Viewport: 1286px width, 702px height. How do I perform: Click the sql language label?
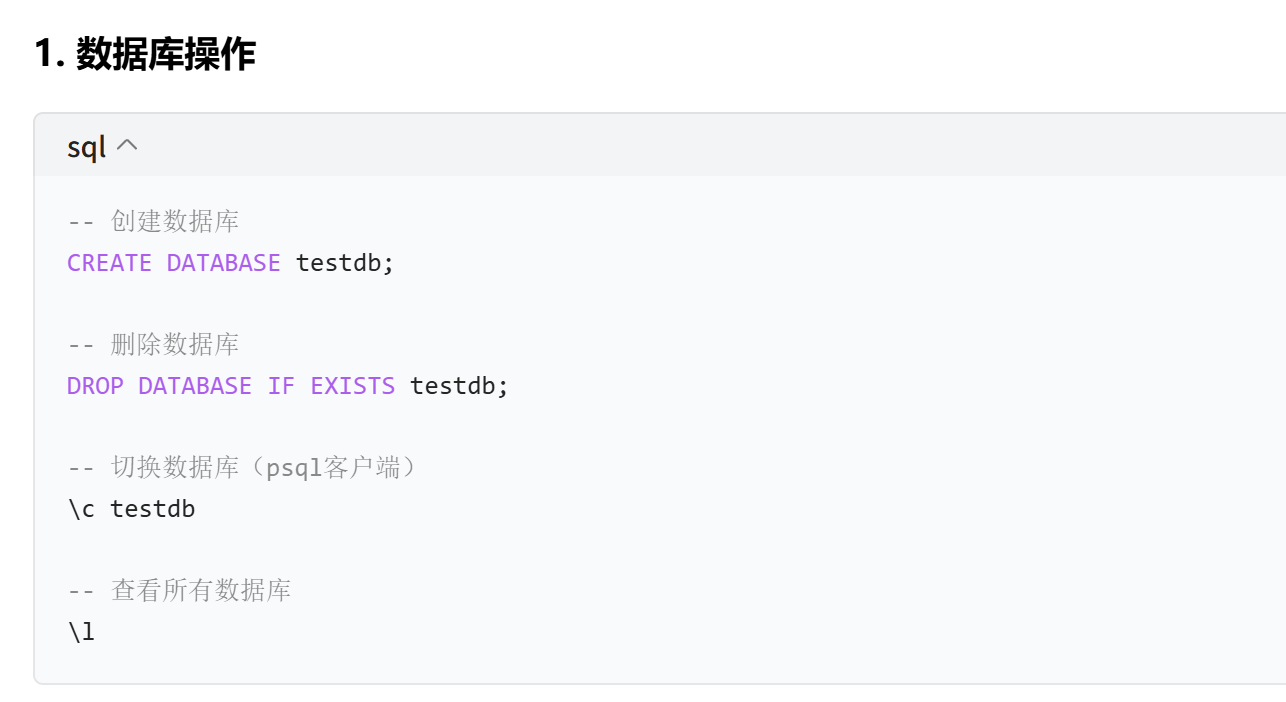click(x=86, y=148)
